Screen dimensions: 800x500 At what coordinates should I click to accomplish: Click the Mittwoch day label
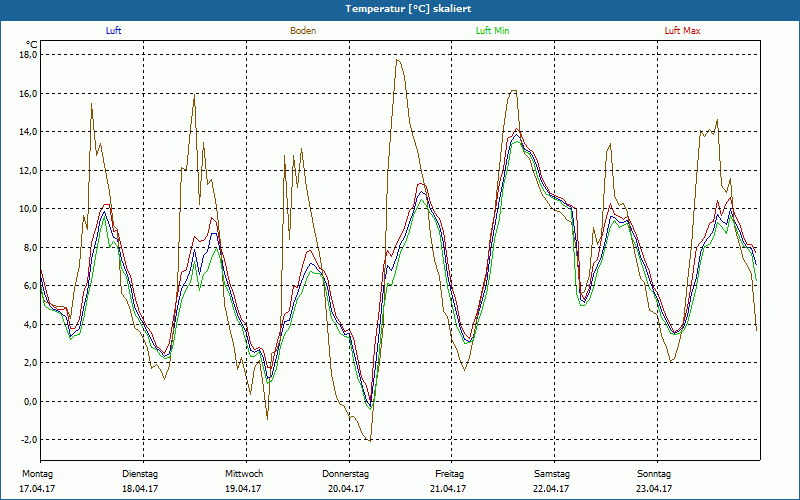pyautogui.click(x=244, y=474)
